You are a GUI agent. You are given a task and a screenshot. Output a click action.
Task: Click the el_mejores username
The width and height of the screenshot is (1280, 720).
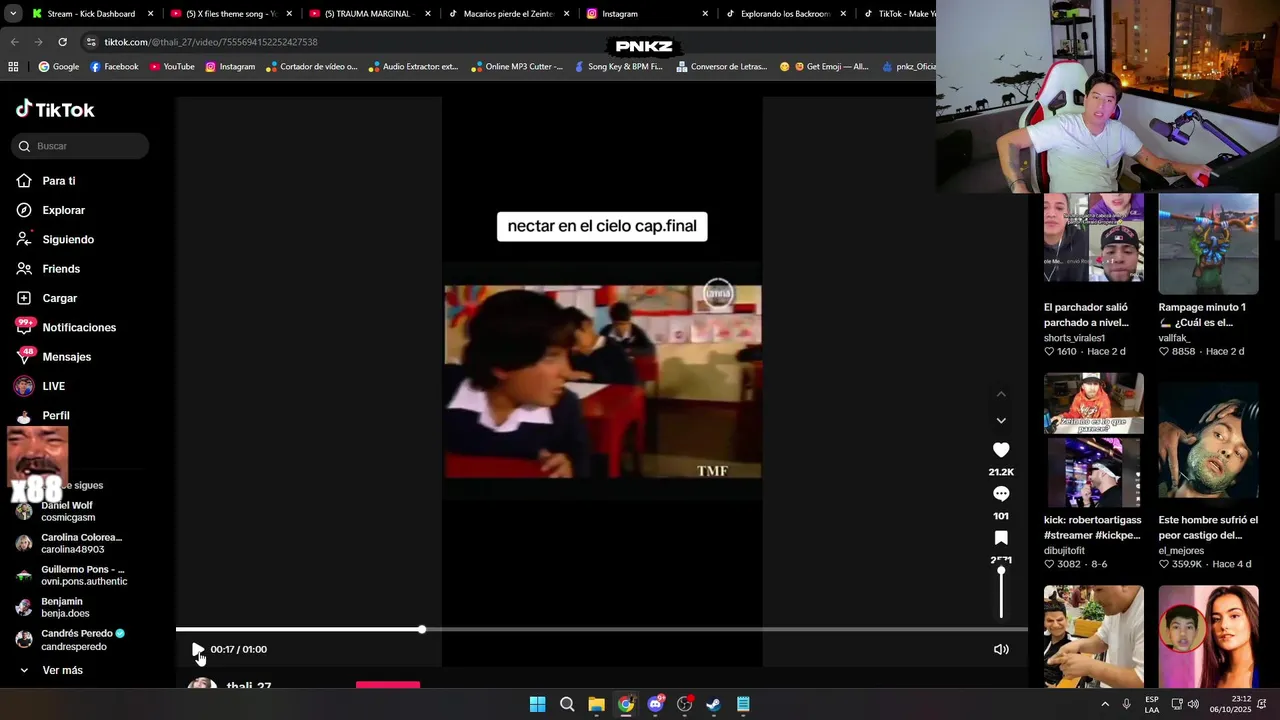[x=1181, y=551]
